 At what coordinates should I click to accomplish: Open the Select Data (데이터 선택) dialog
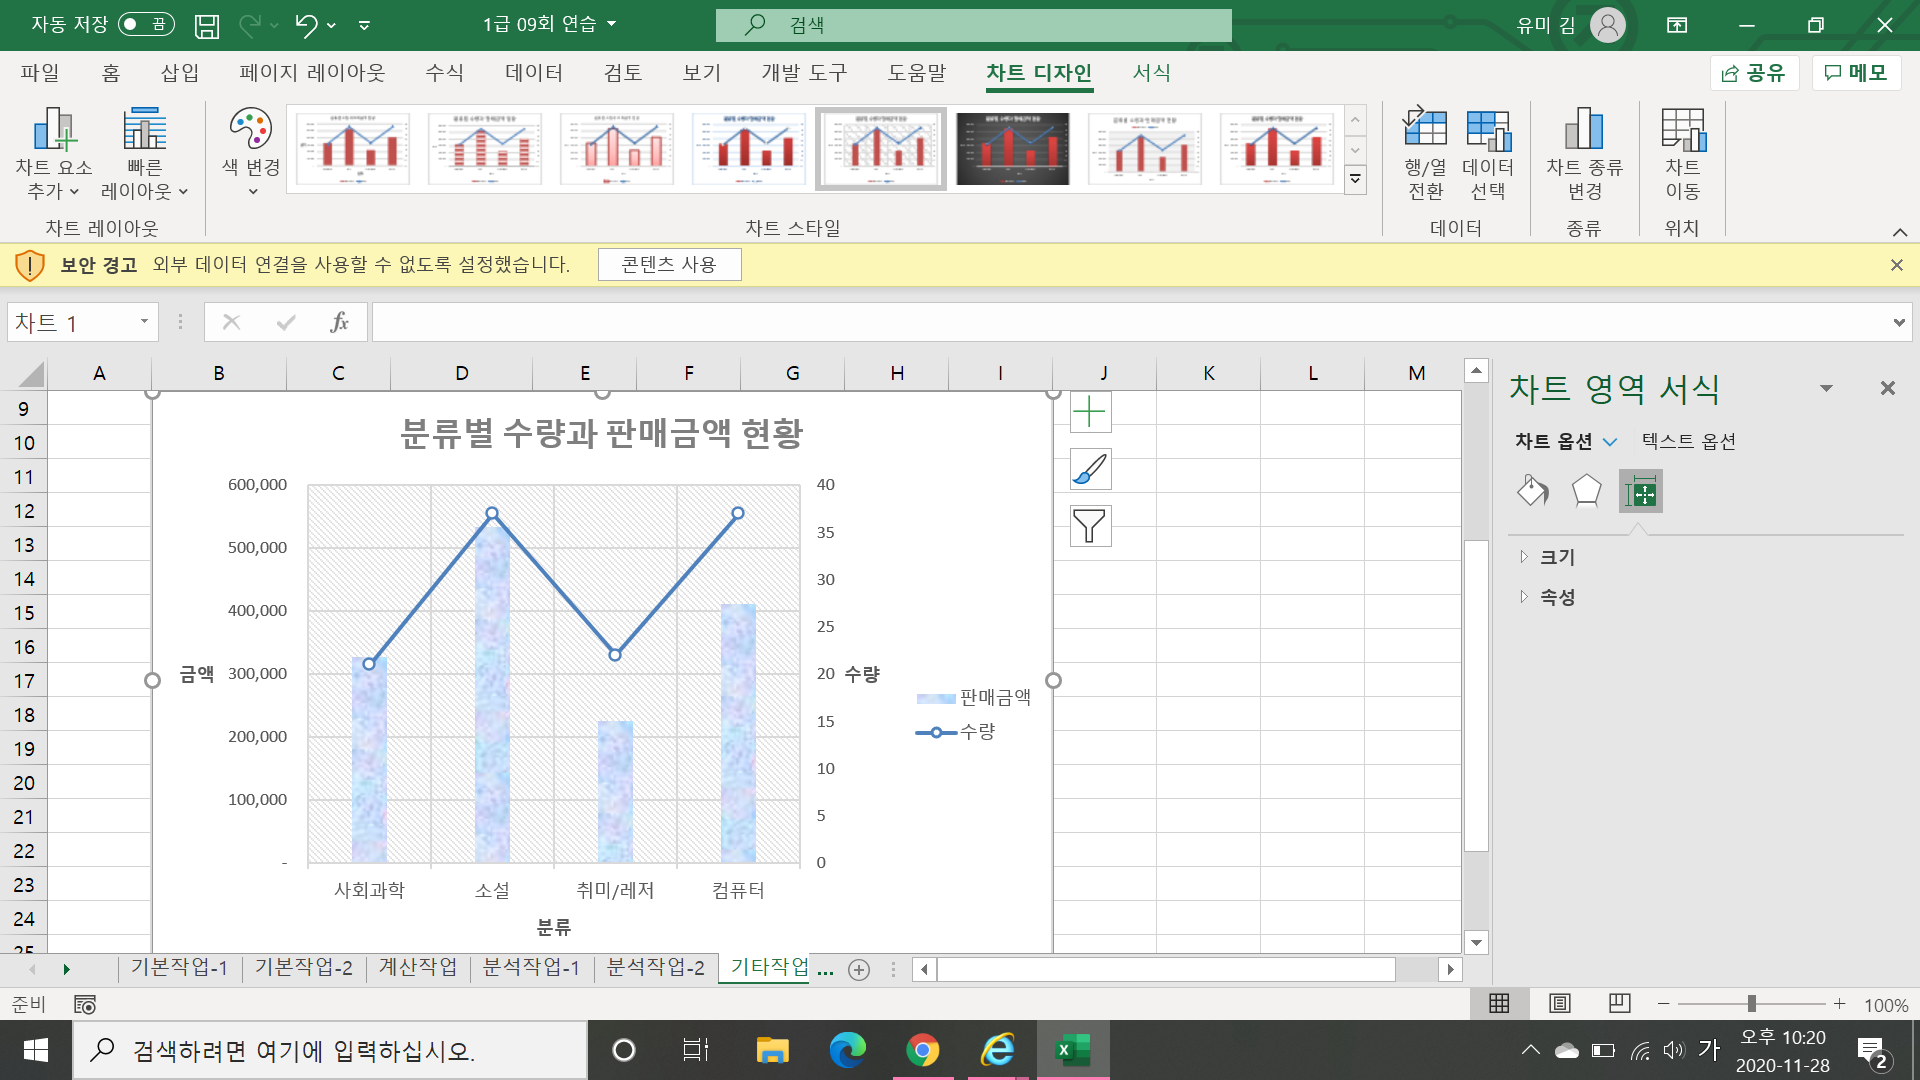click(x=1488, y=130)
